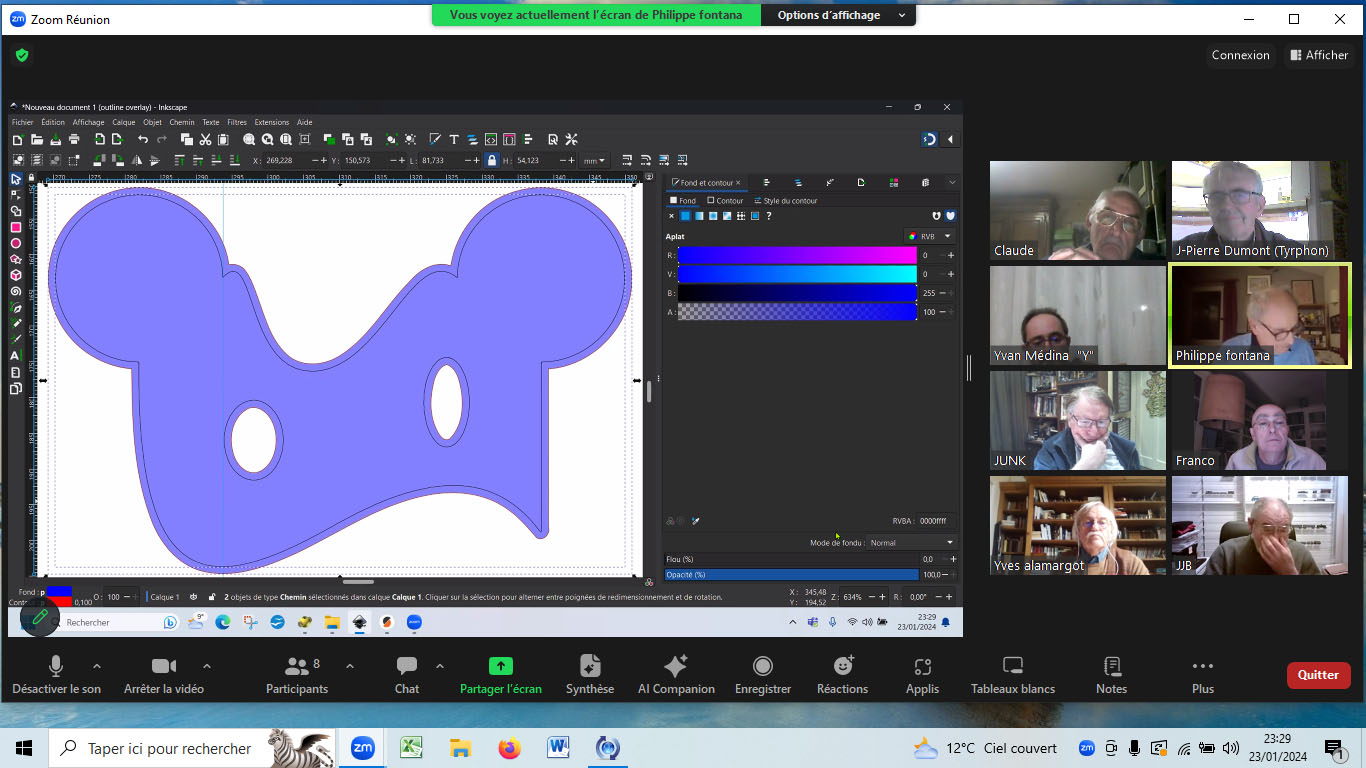Open the Extensions menu in Inkscape
The height and width of the screenshot is (768, 1366).
[272, 122]
